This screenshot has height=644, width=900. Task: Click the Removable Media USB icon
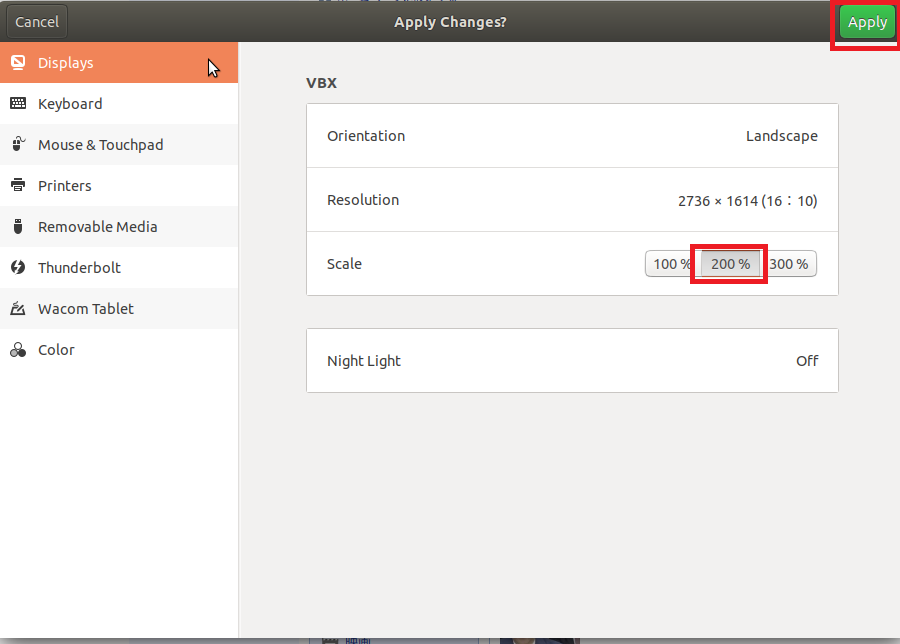[x=17, y=227]
